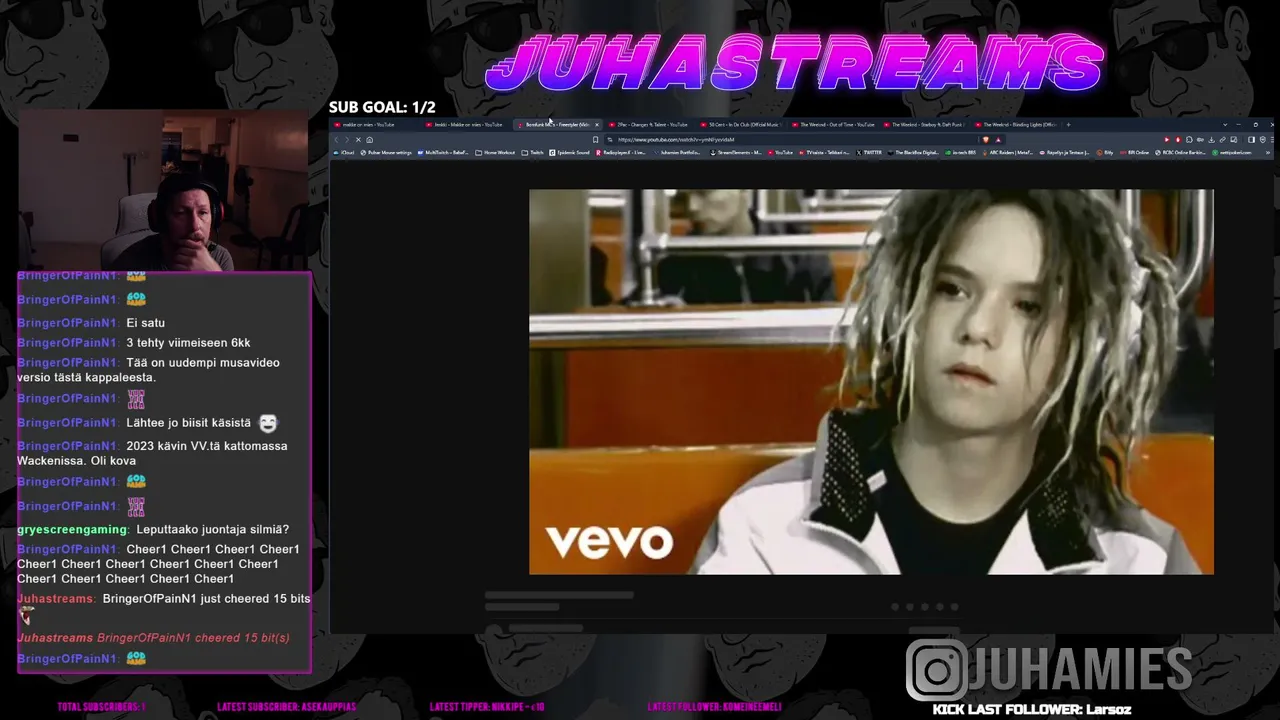
Task: Open a new browser tab with plus button
Action: pos(1068,125)
